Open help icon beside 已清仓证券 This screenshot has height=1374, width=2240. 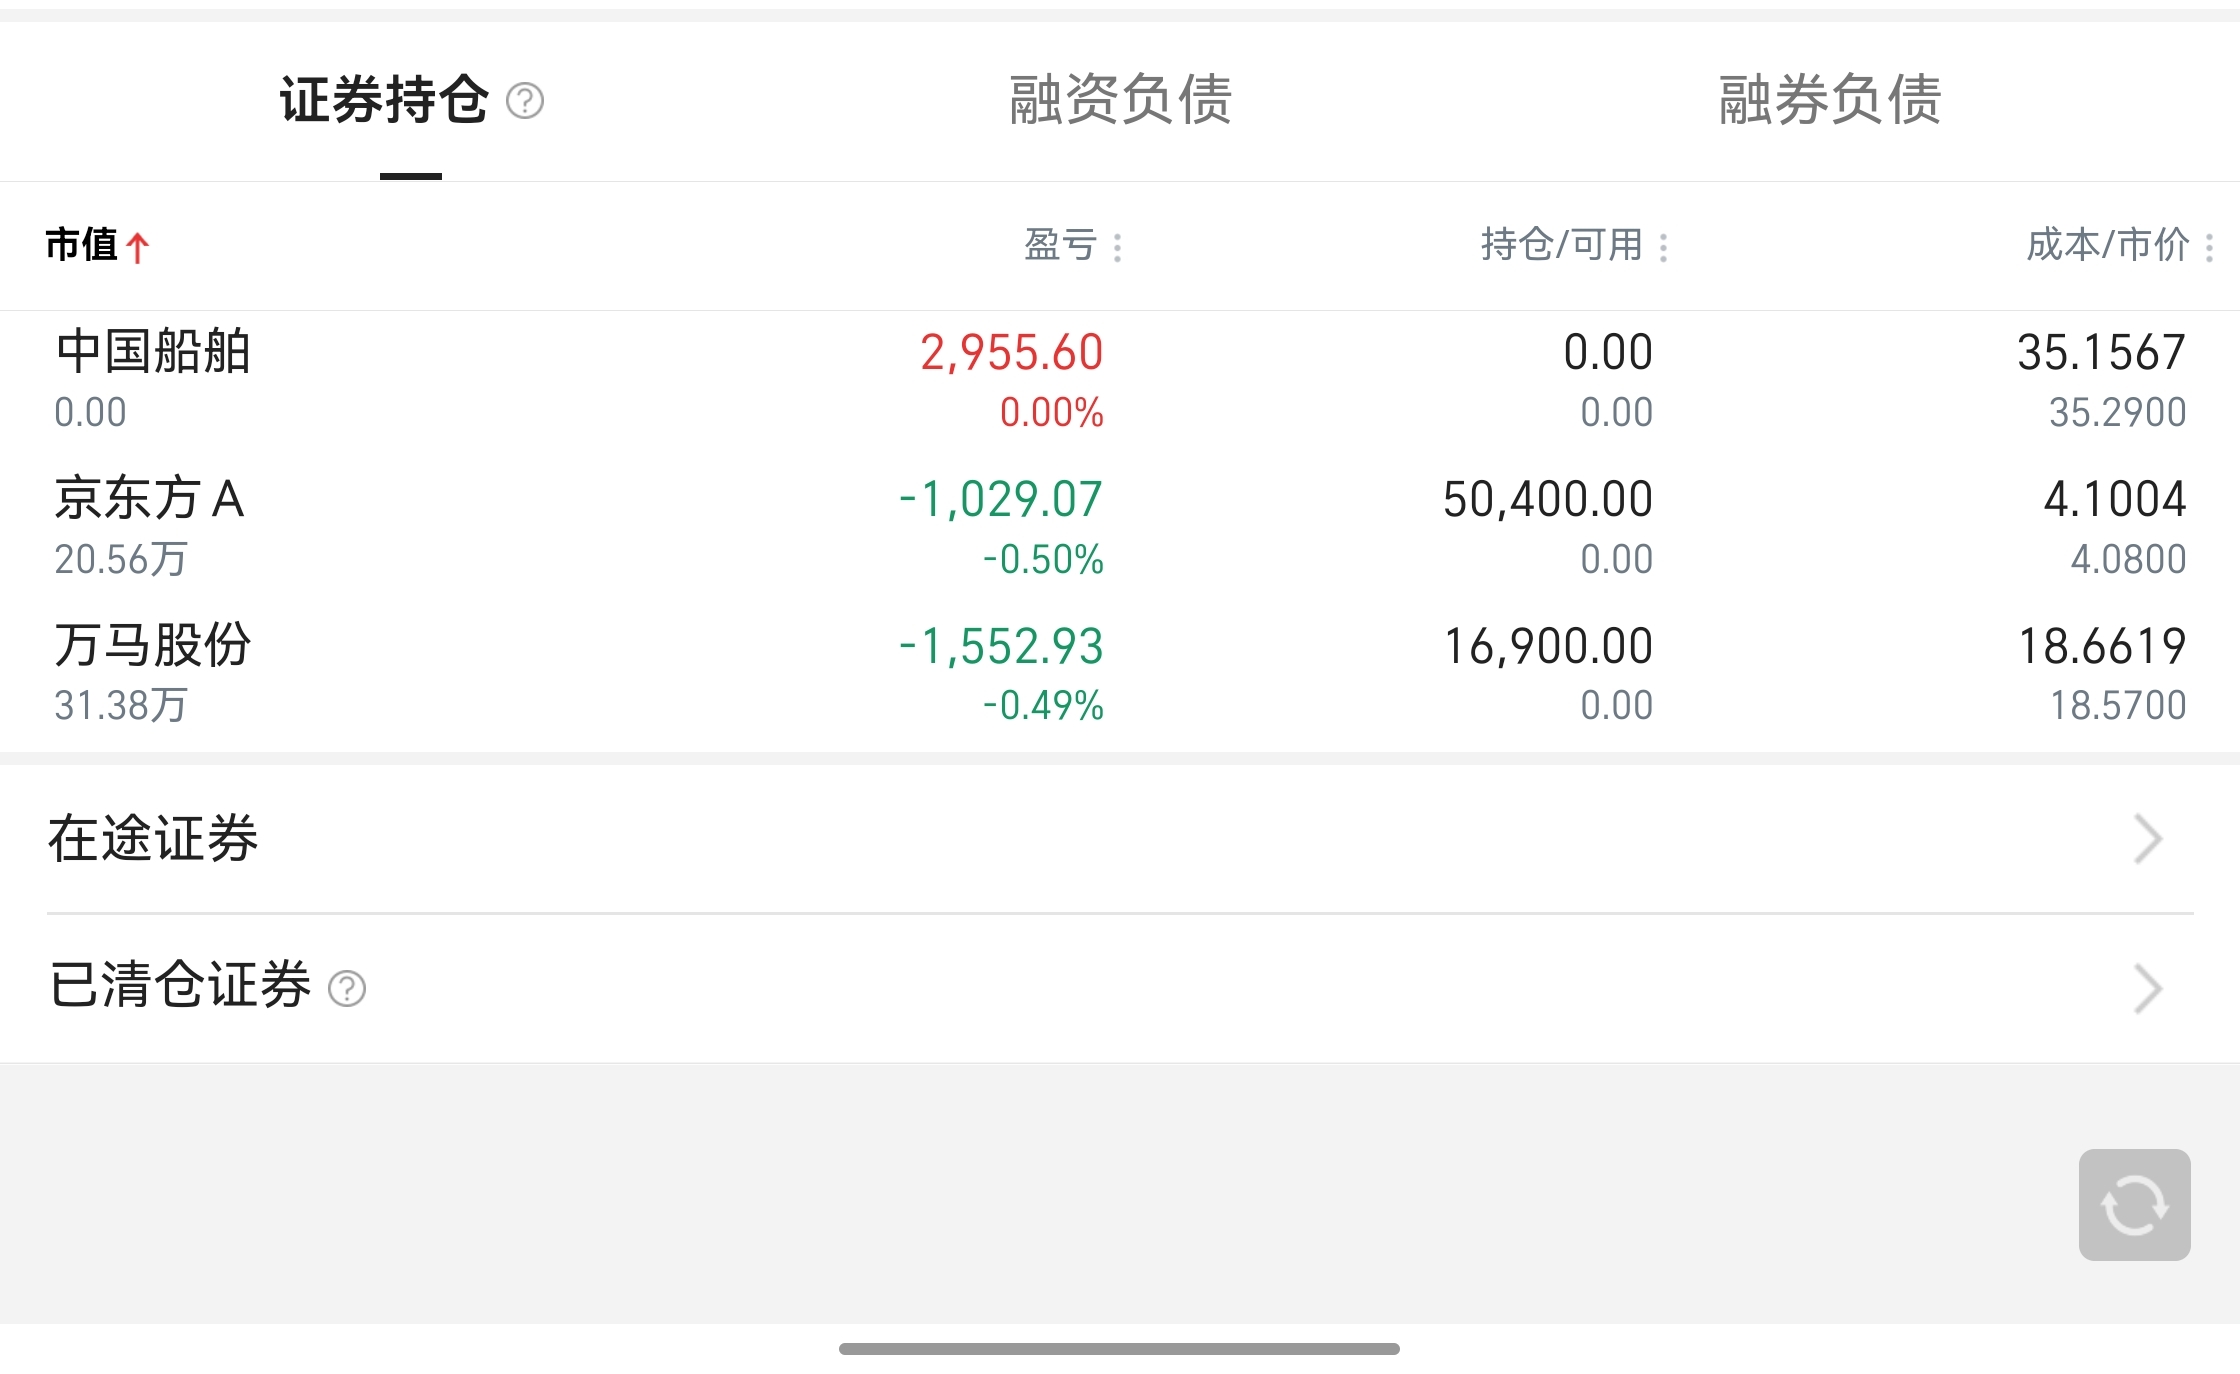tap(347, 989)
